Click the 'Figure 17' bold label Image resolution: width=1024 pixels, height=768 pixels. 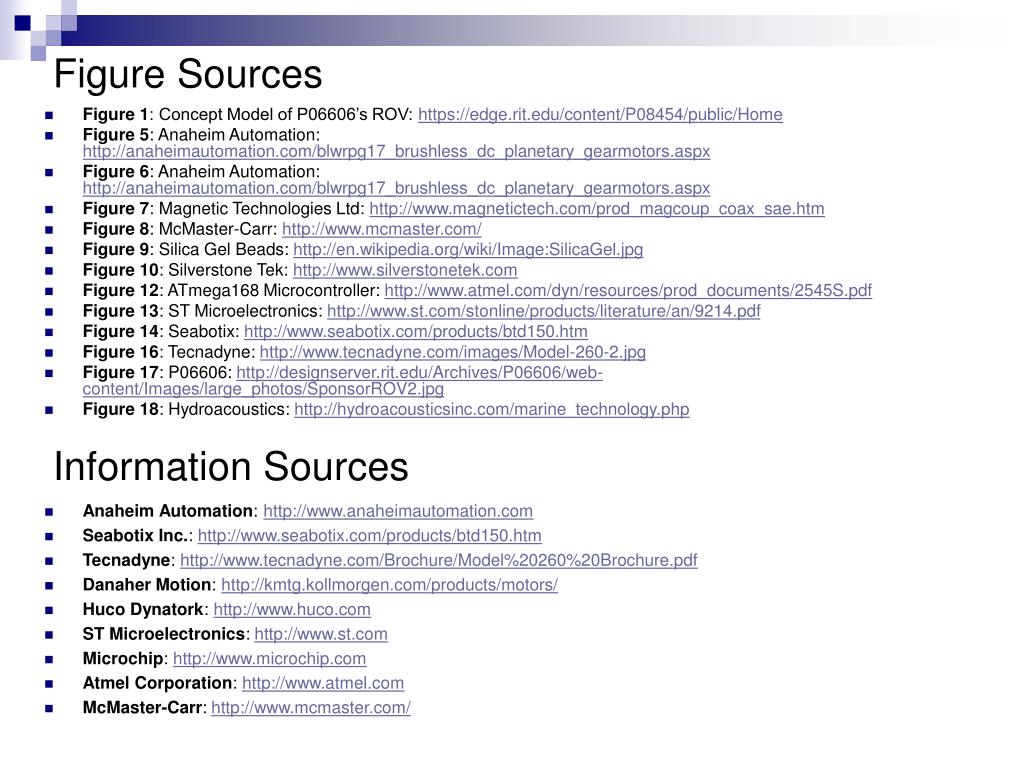[121, 372]
